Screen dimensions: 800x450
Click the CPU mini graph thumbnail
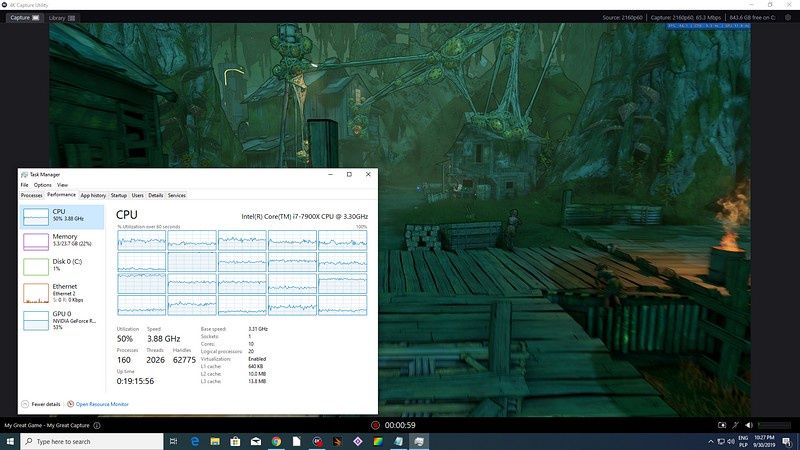[x=36, y=217]
